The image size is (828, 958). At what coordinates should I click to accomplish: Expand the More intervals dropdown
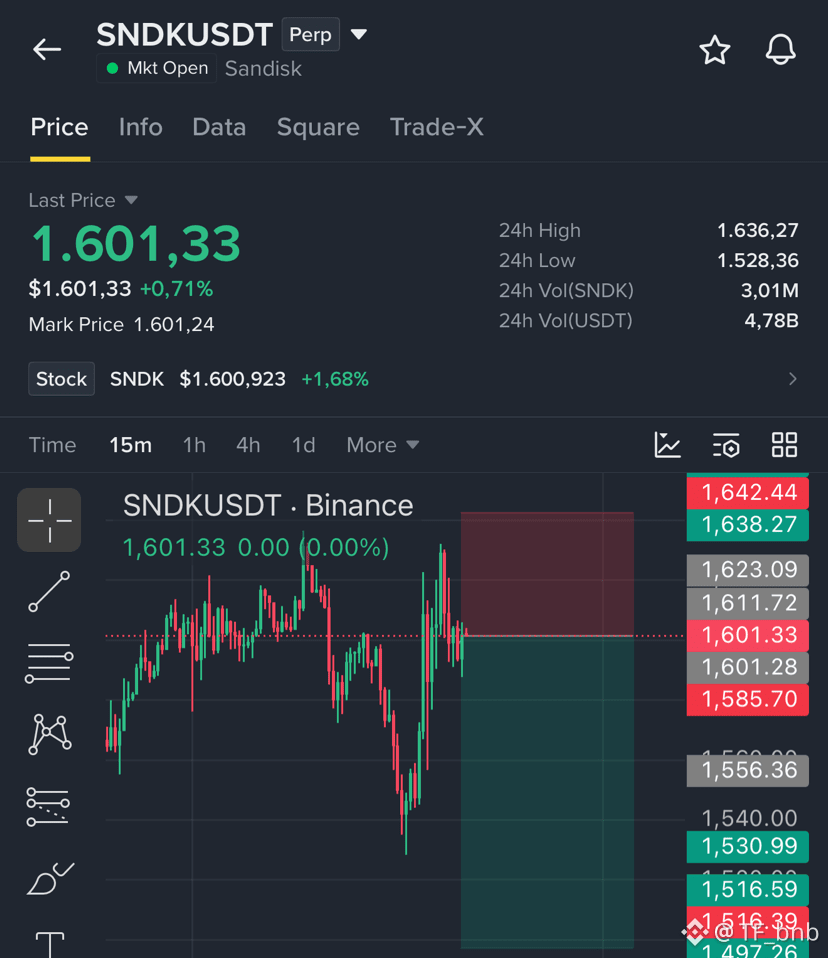(x=383, y=445)
